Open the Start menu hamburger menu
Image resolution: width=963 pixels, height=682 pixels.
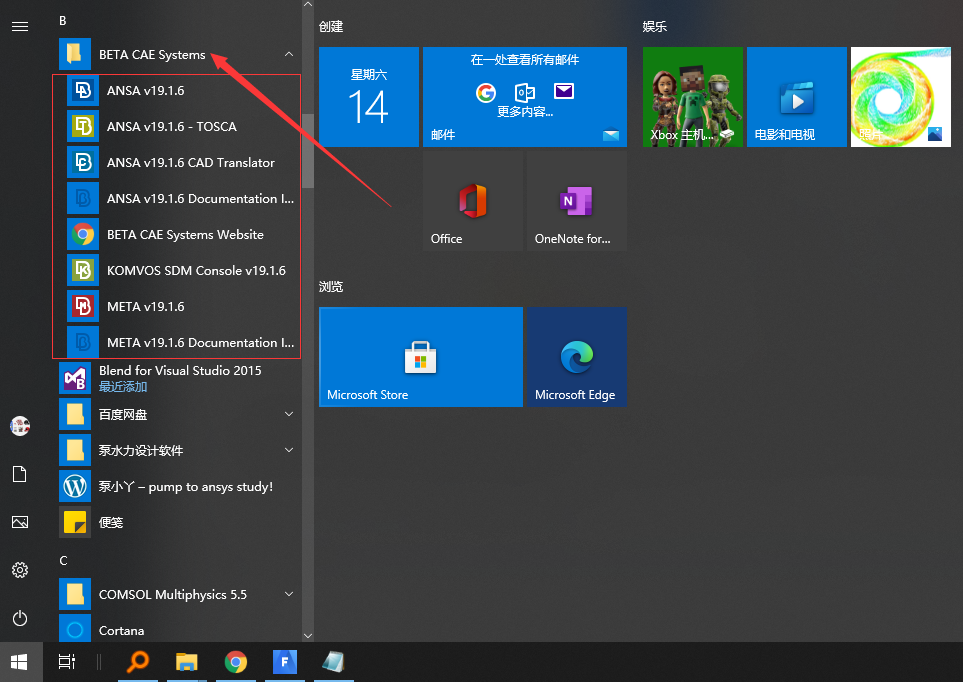tap(20, 26)
